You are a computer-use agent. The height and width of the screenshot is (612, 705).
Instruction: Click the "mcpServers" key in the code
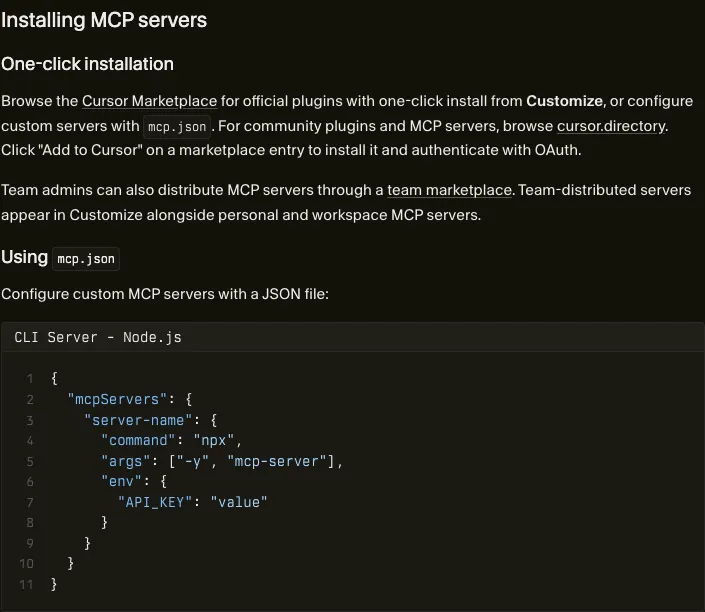click(x=117, y=399)
